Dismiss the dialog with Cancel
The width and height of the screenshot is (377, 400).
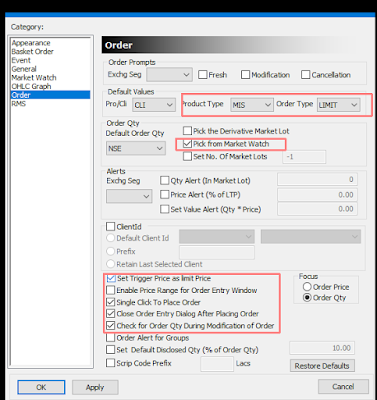343,387
